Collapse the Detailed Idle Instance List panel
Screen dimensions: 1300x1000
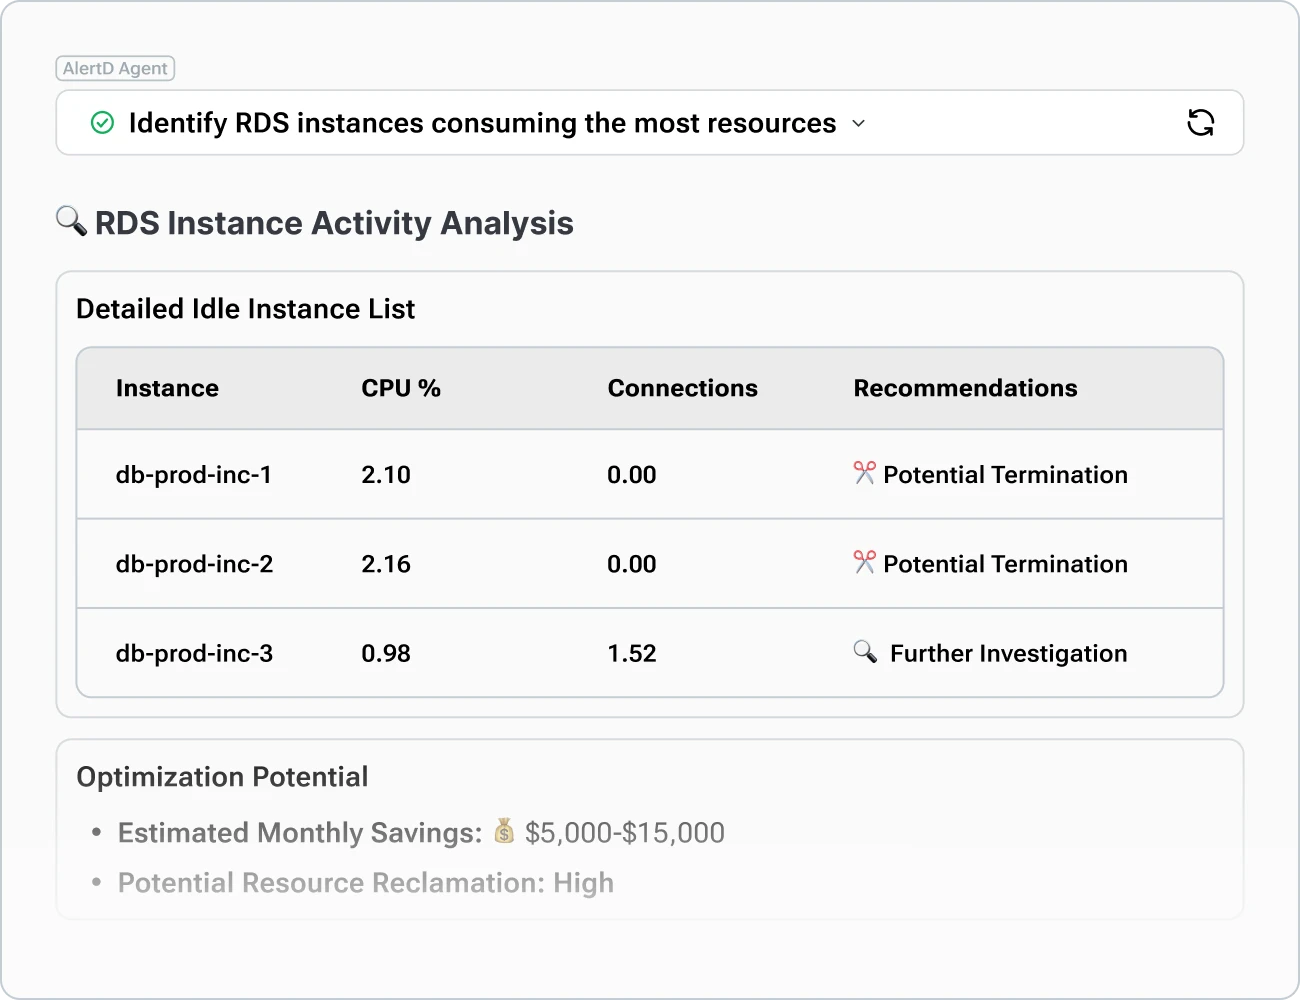245,309
